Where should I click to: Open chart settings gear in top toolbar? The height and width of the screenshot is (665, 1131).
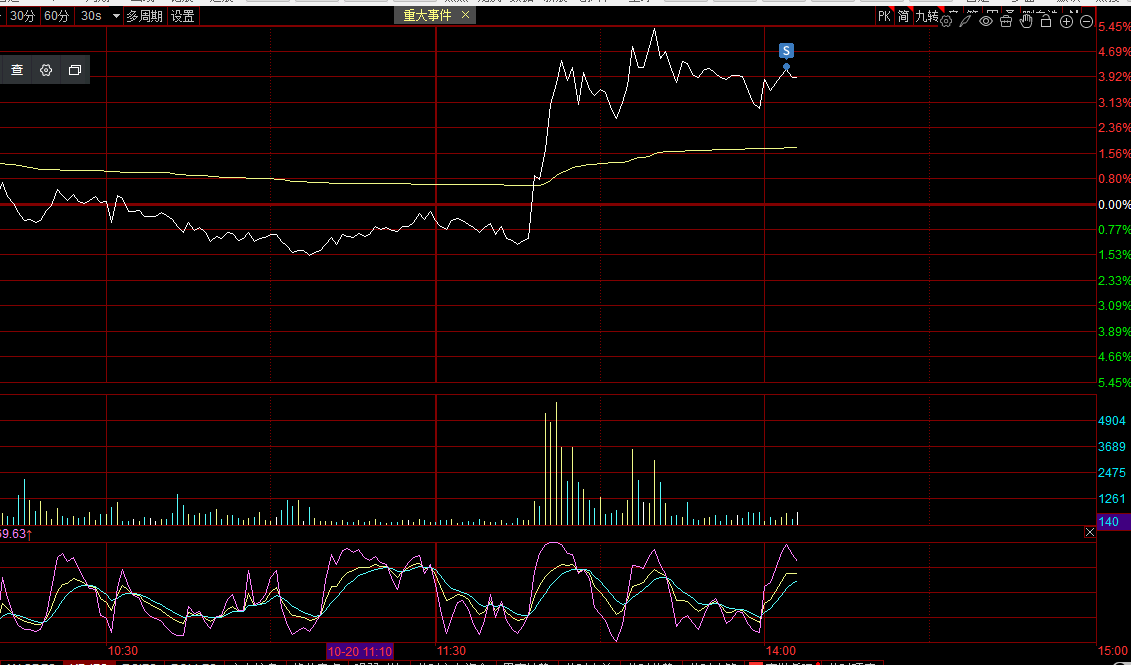[x=946, y=22]
